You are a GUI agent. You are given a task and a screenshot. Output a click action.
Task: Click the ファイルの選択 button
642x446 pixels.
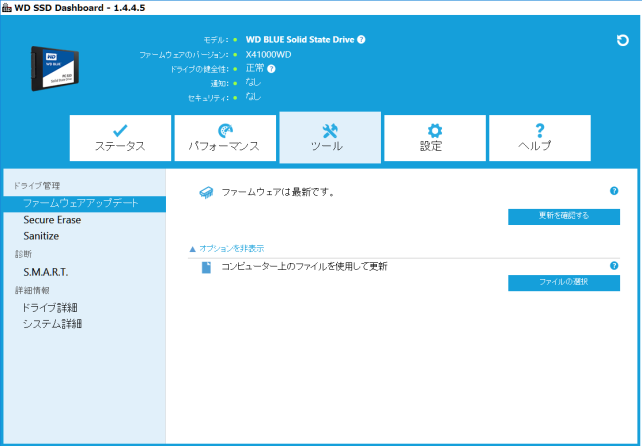click(x=564, y=283)
